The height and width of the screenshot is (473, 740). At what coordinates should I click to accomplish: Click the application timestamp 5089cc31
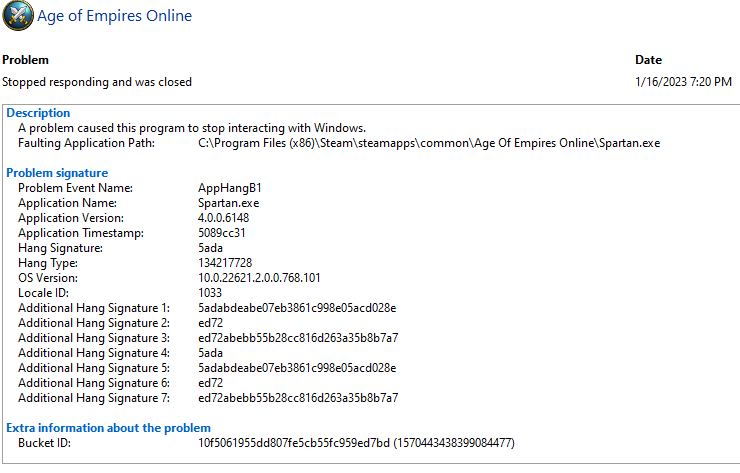coord(222,233)
